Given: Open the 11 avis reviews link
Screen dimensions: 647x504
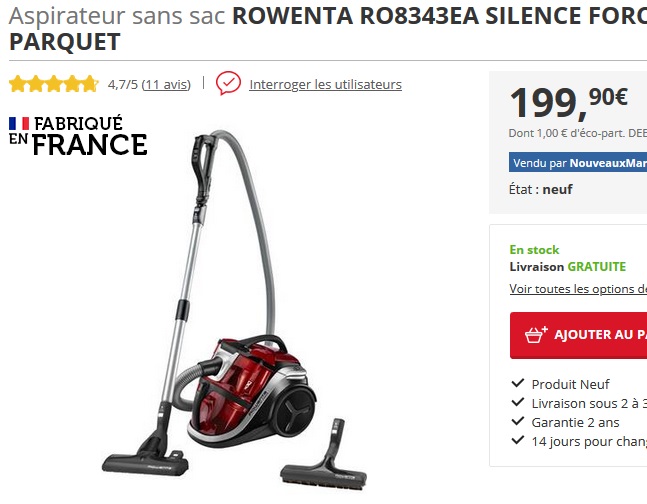Looking at the screenshot, I should (166, 84).
